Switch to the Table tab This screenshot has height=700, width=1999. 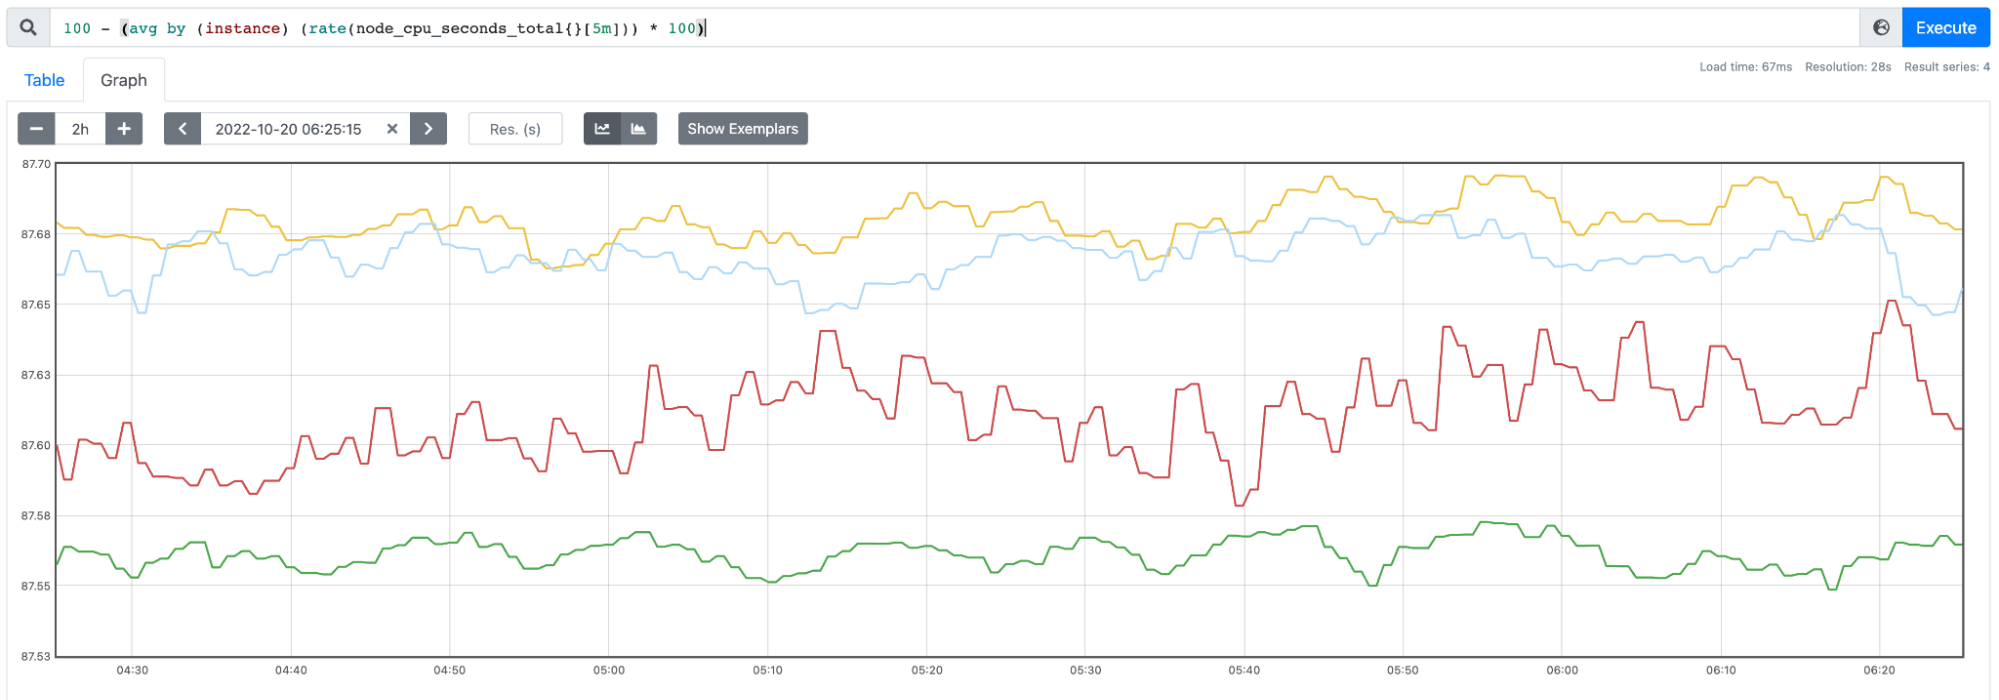44,80
